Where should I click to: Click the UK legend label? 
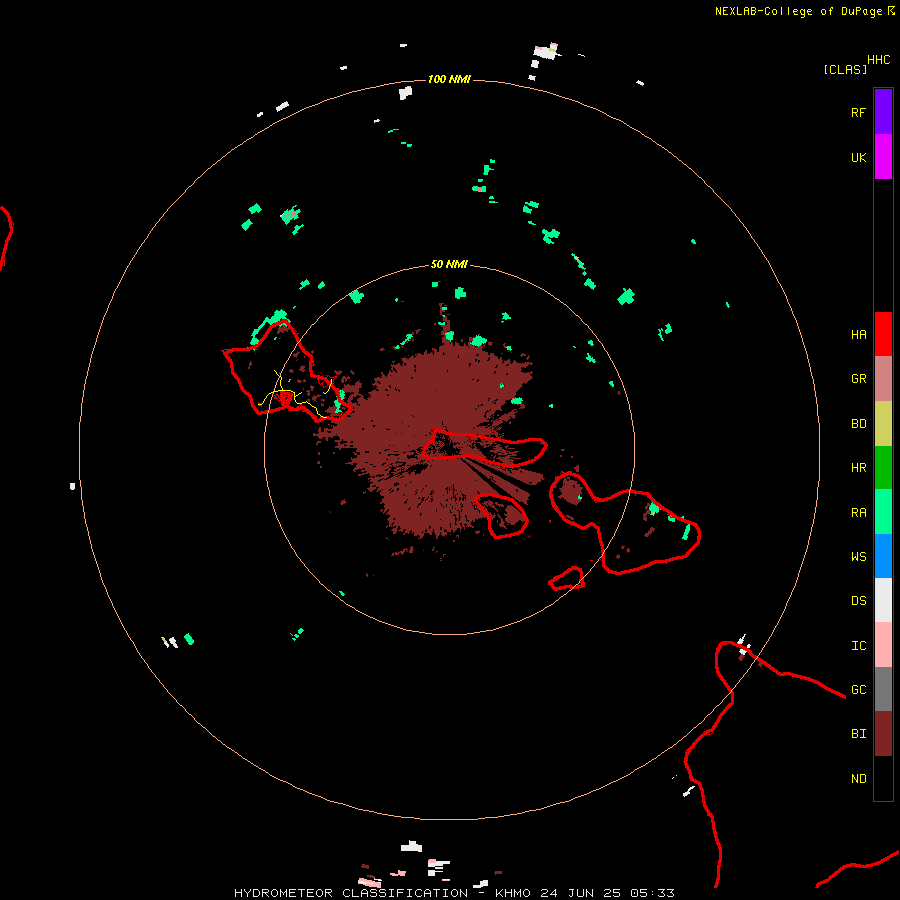pos(858,158)
